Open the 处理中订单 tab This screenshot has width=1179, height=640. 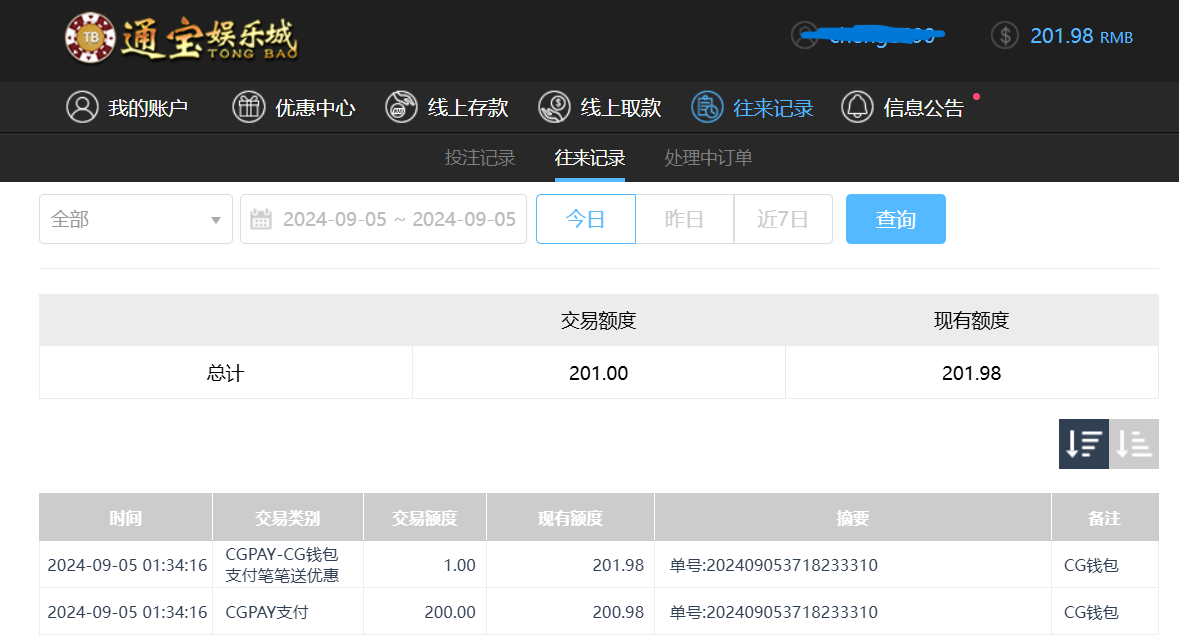tap(707, 157)
